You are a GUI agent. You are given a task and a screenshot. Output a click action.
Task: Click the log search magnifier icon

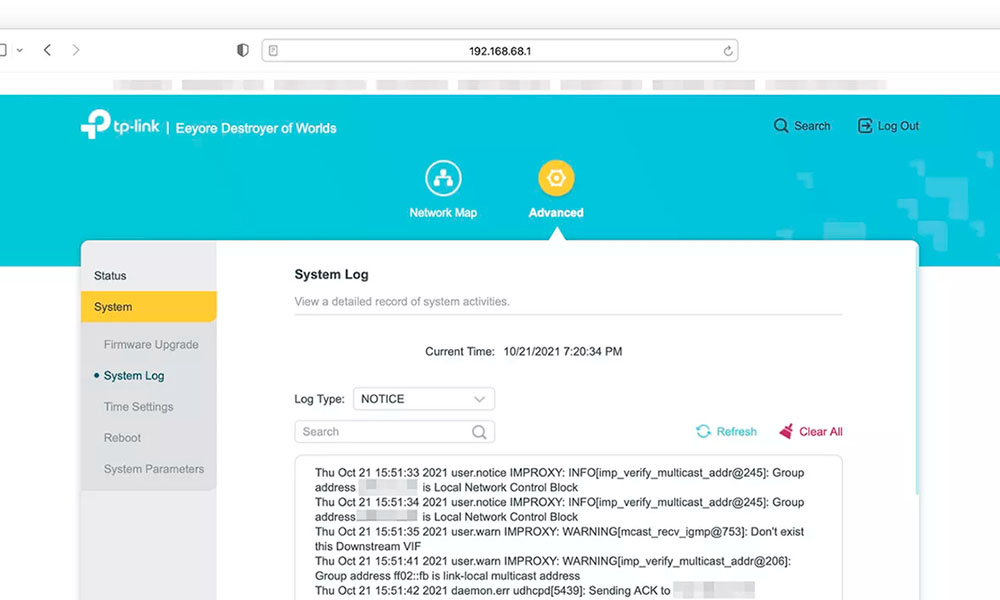(479, 432)
